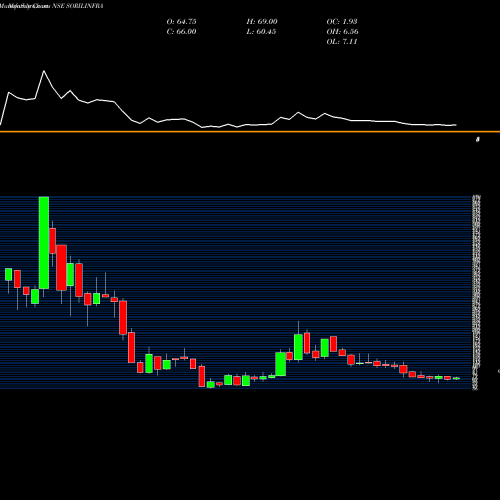500x500 pixels.
Task: Click the last candlestick on the right
Action: (x=456, y=378)
